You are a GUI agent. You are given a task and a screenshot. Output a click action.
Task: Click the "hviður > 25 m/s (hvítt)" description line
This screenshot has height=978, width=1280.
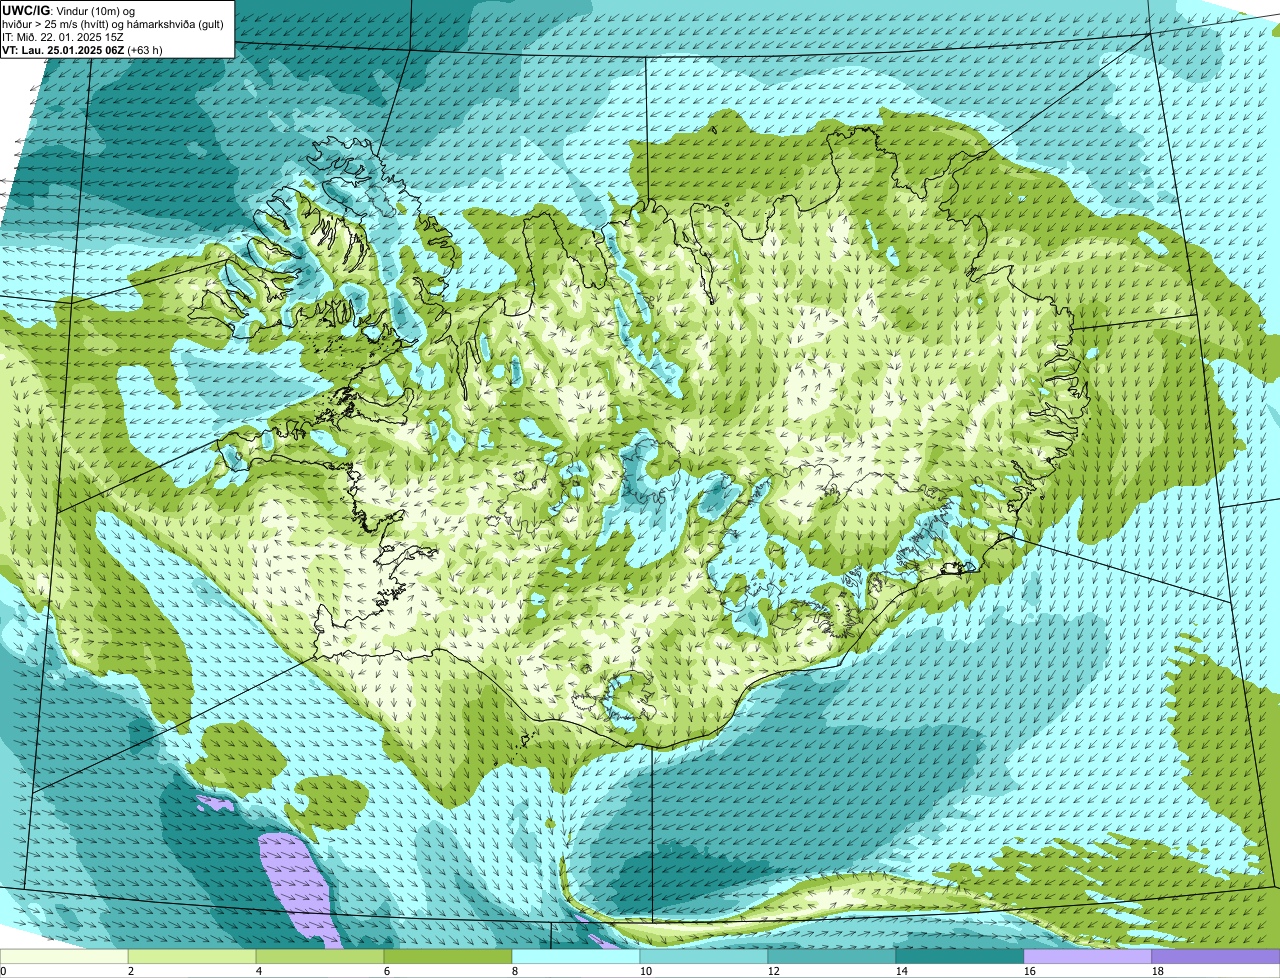115,24
